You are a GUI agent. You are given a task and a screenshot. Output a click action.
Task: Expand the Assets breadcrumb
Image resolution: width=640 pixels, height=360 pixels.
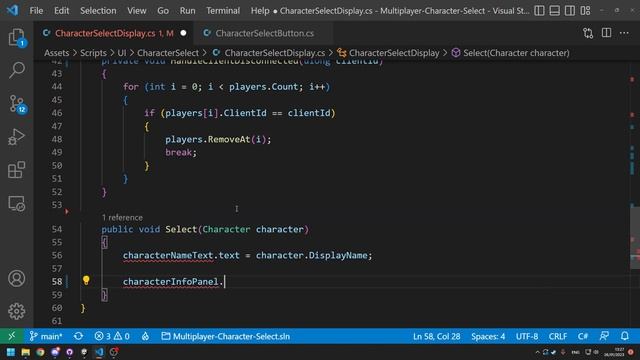[56, 53]
